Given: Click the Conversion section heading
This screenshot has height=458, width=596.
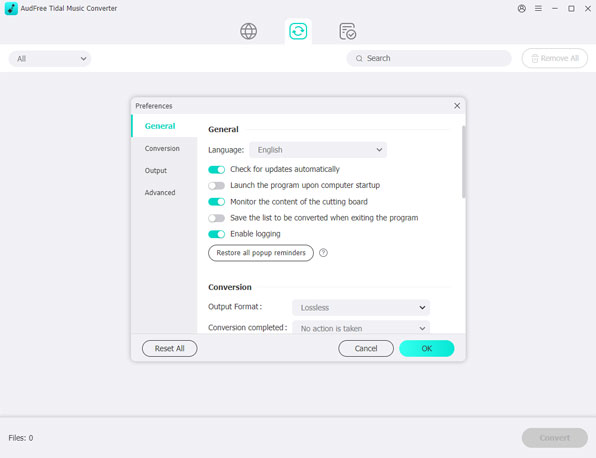Looking at the screenshot, I should tap(230, 287).
